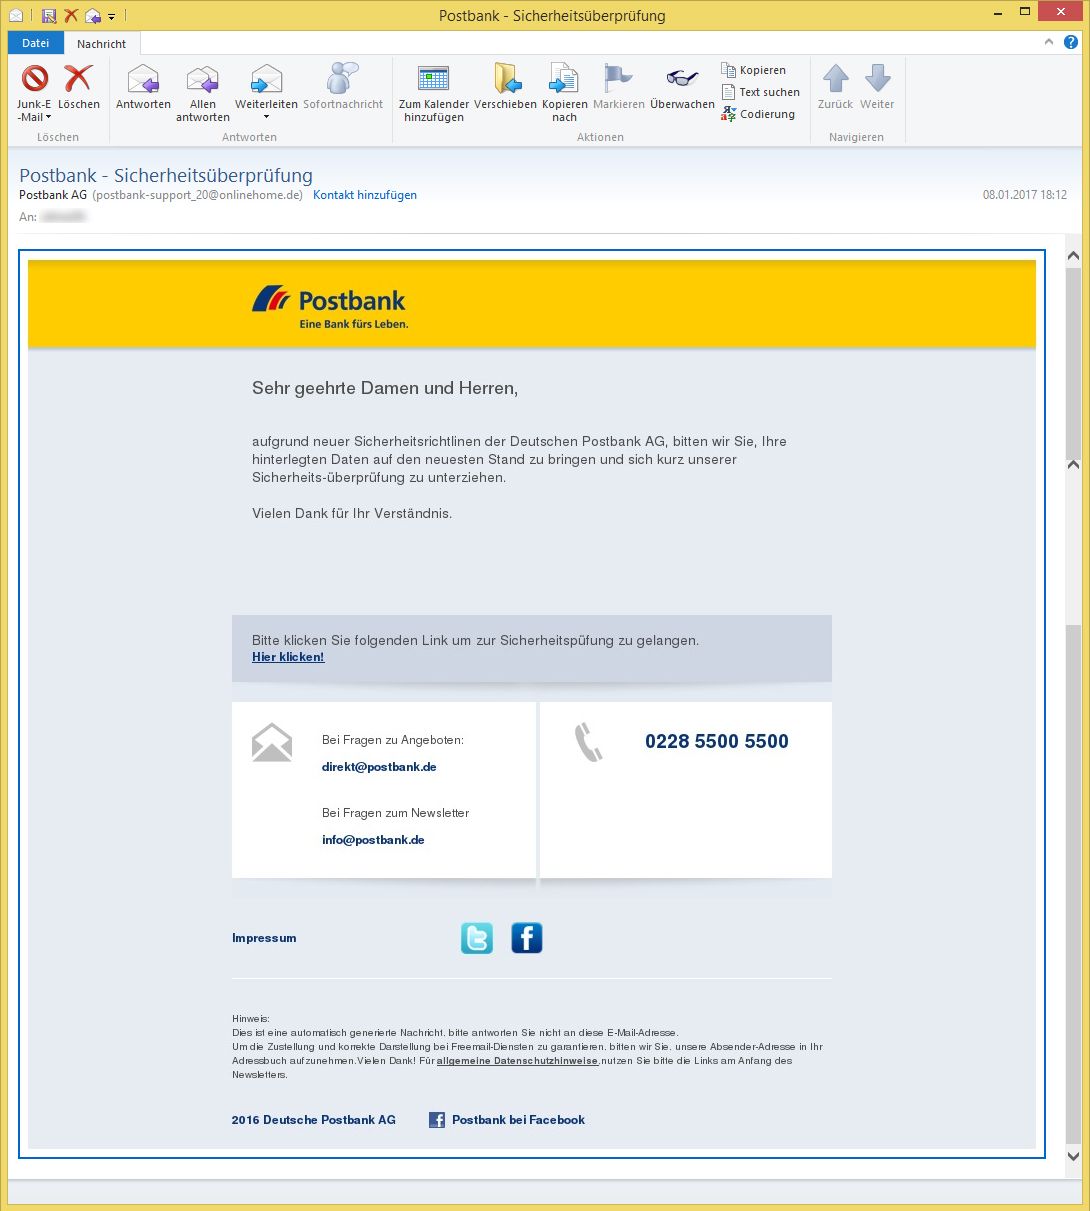The width and height of the screenshot is (1090, 1211).
Task: Click the sender name Postbank AG
Action: 53,195
